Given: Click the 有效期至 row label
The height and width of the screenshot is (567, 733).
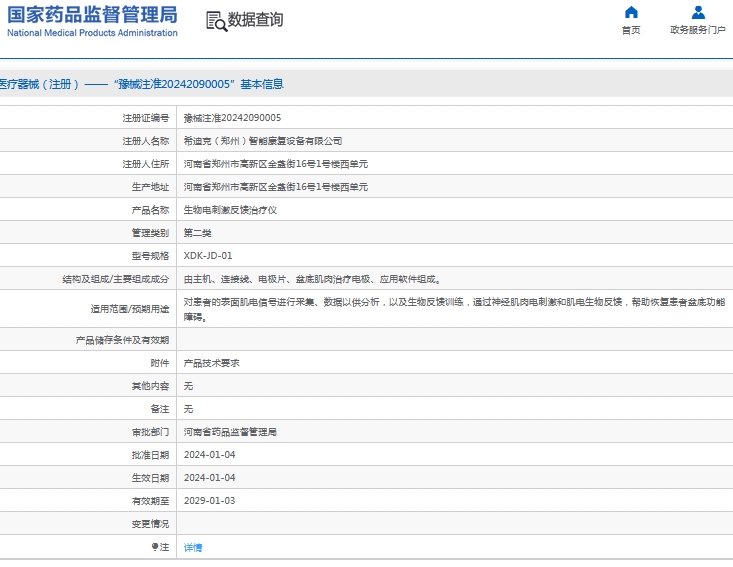Looking at the screenshot, I should [151, 501].
